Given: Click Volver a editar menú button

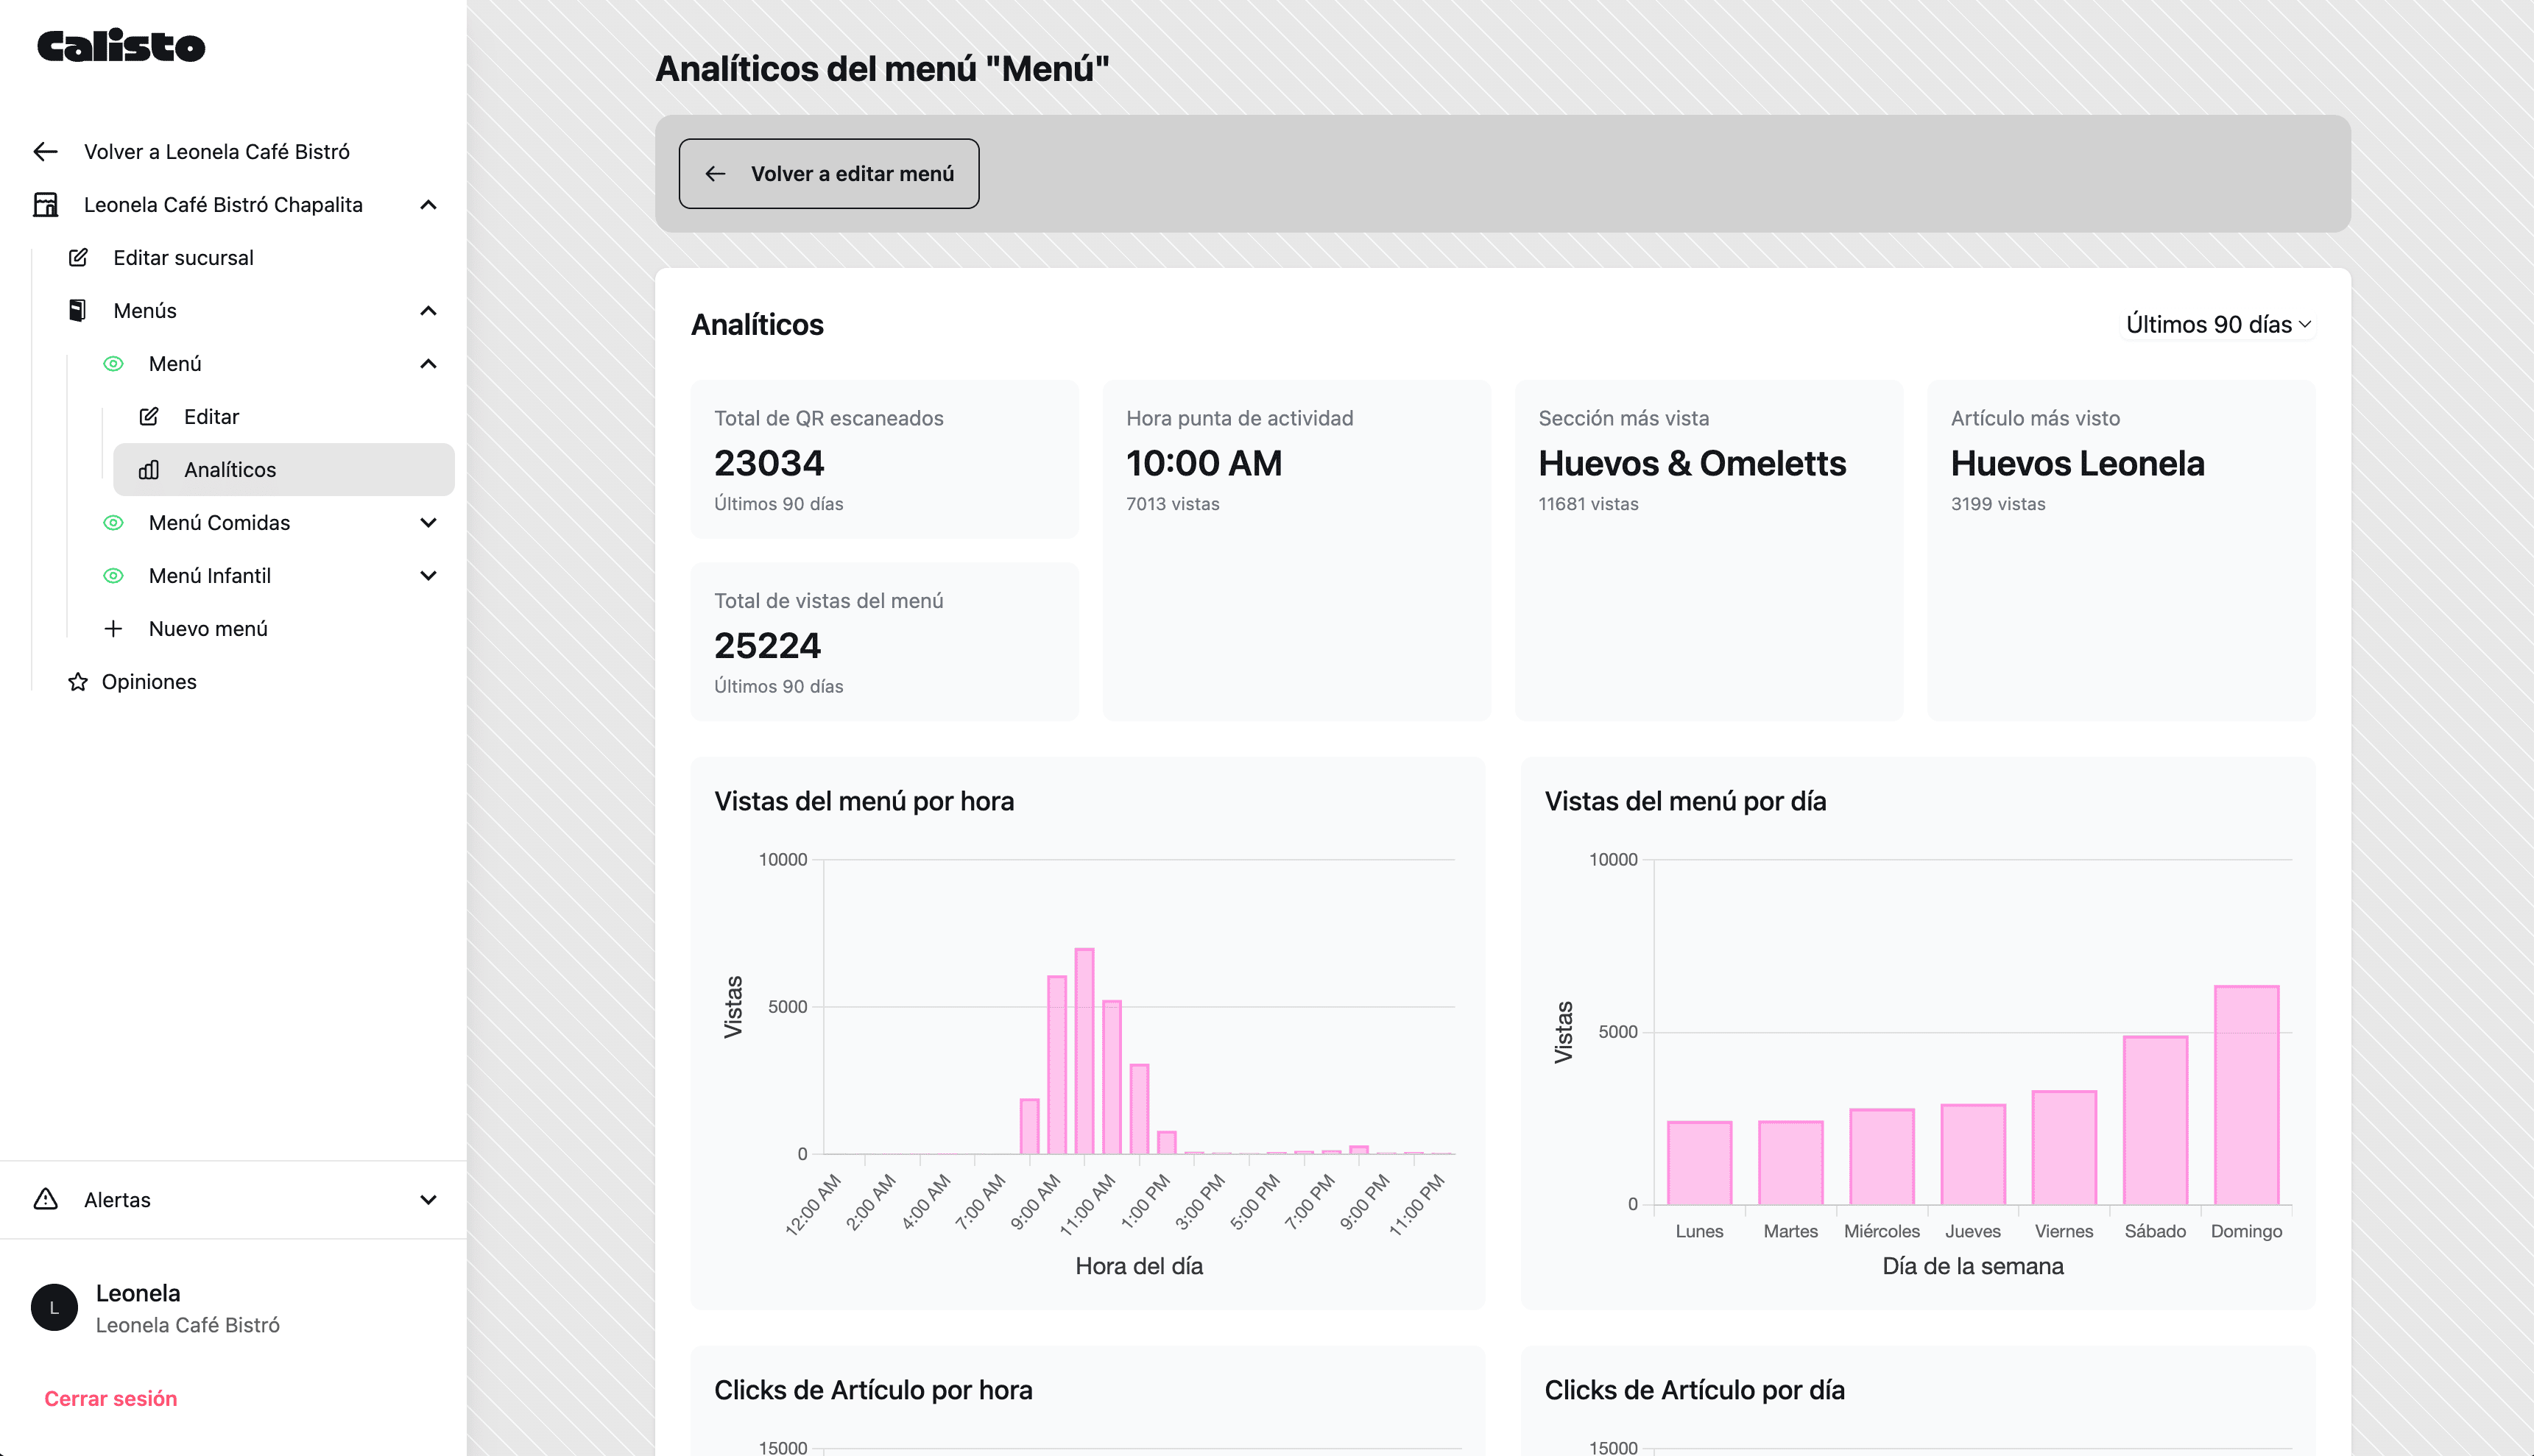Looking at the screenshot, I should coord(828,173).
